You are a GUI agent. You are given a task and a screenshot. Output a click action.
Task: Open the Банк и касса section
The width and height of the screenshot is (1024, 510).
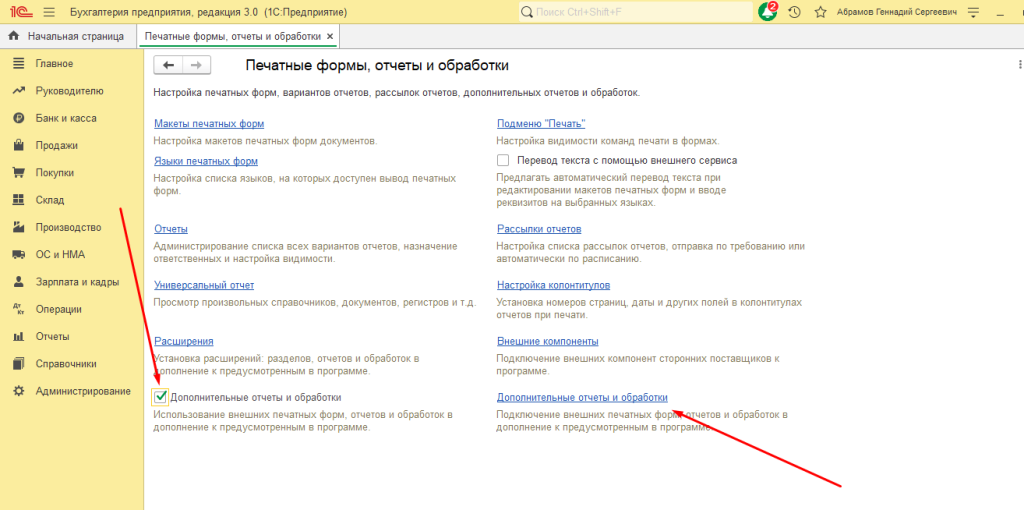pyautogui.click(x=66, y=118)
